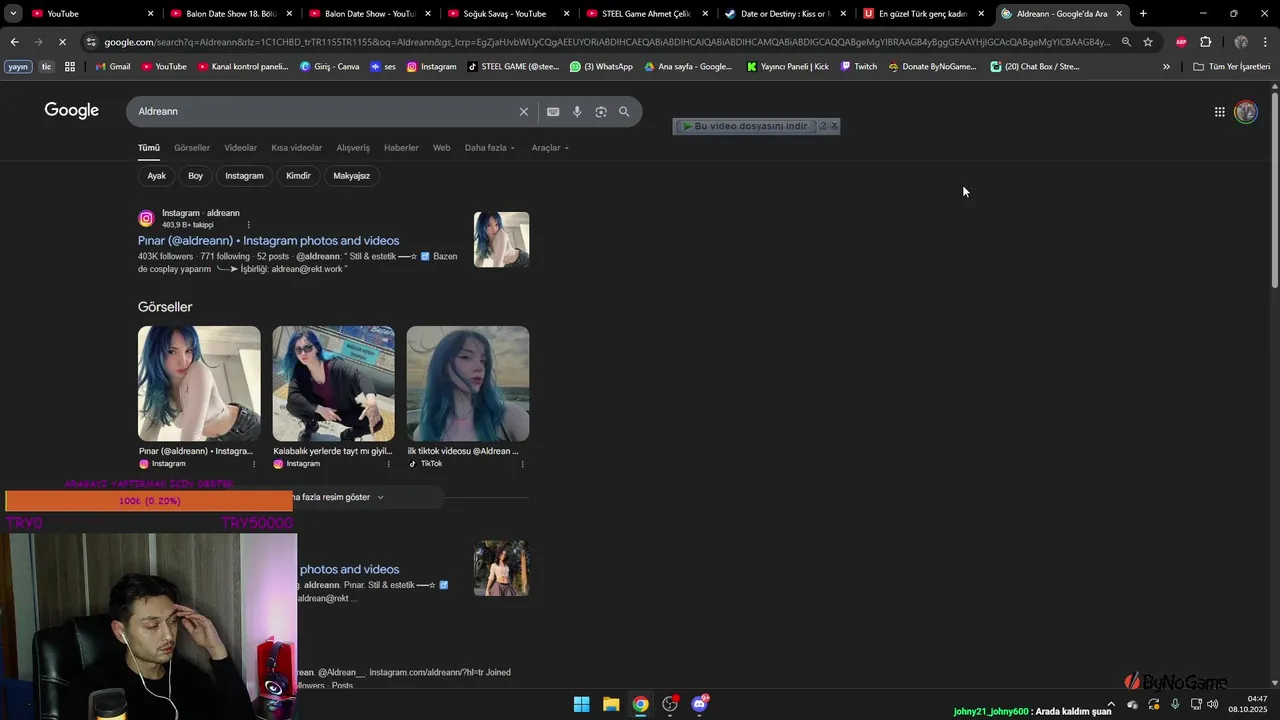Select the Kısa videolar search tab
This screenshot has width=1280, height=720.
click(297, 148)
